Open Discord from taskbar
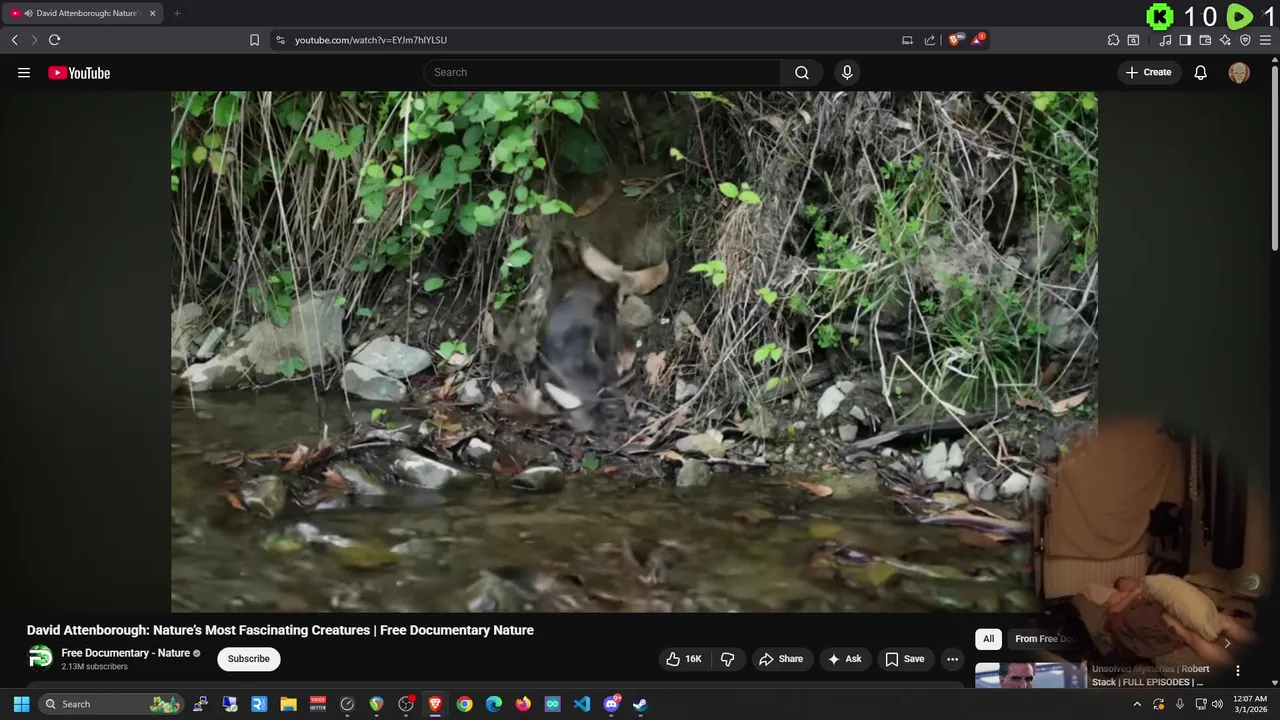Image resolution: width=1280 pixels, height=720 pixels. coord(611,704)
